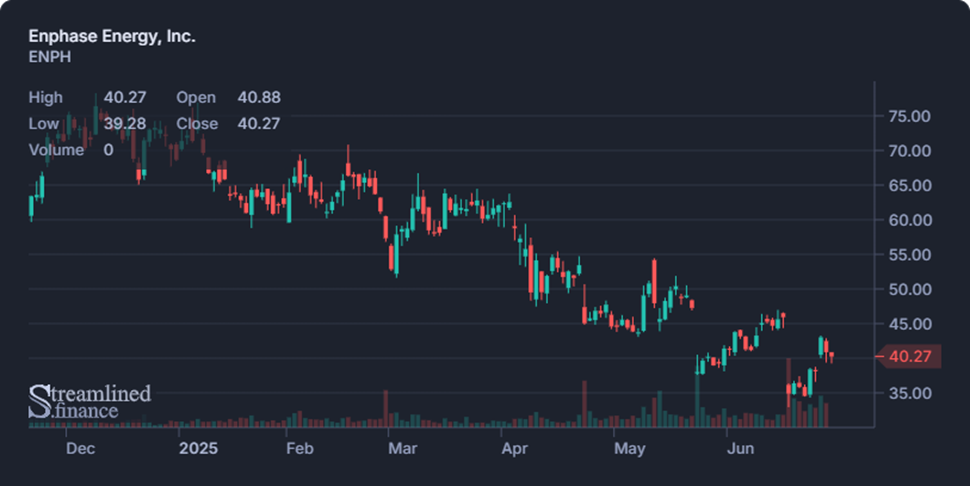Click the Mar label on time axis
The height and width of the screenshot is (486, 970).
point(403,448)
